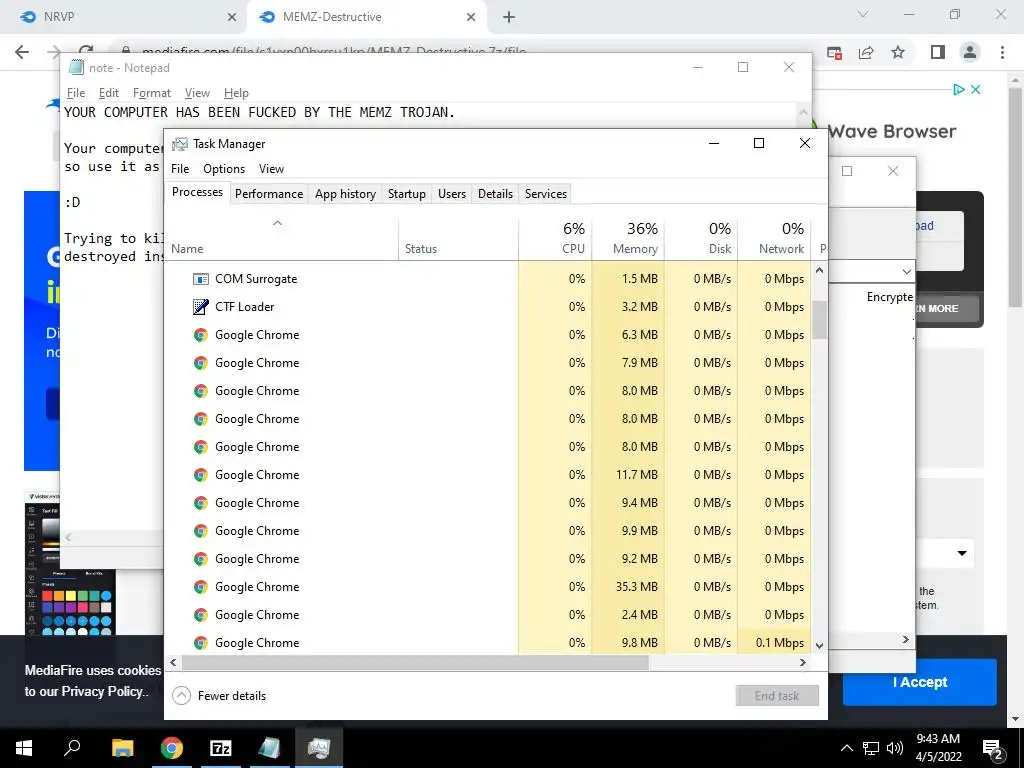Screen dimensions: 1024x768
Task: Open Chrome three-dot menu
Action: click(1002, 52)
